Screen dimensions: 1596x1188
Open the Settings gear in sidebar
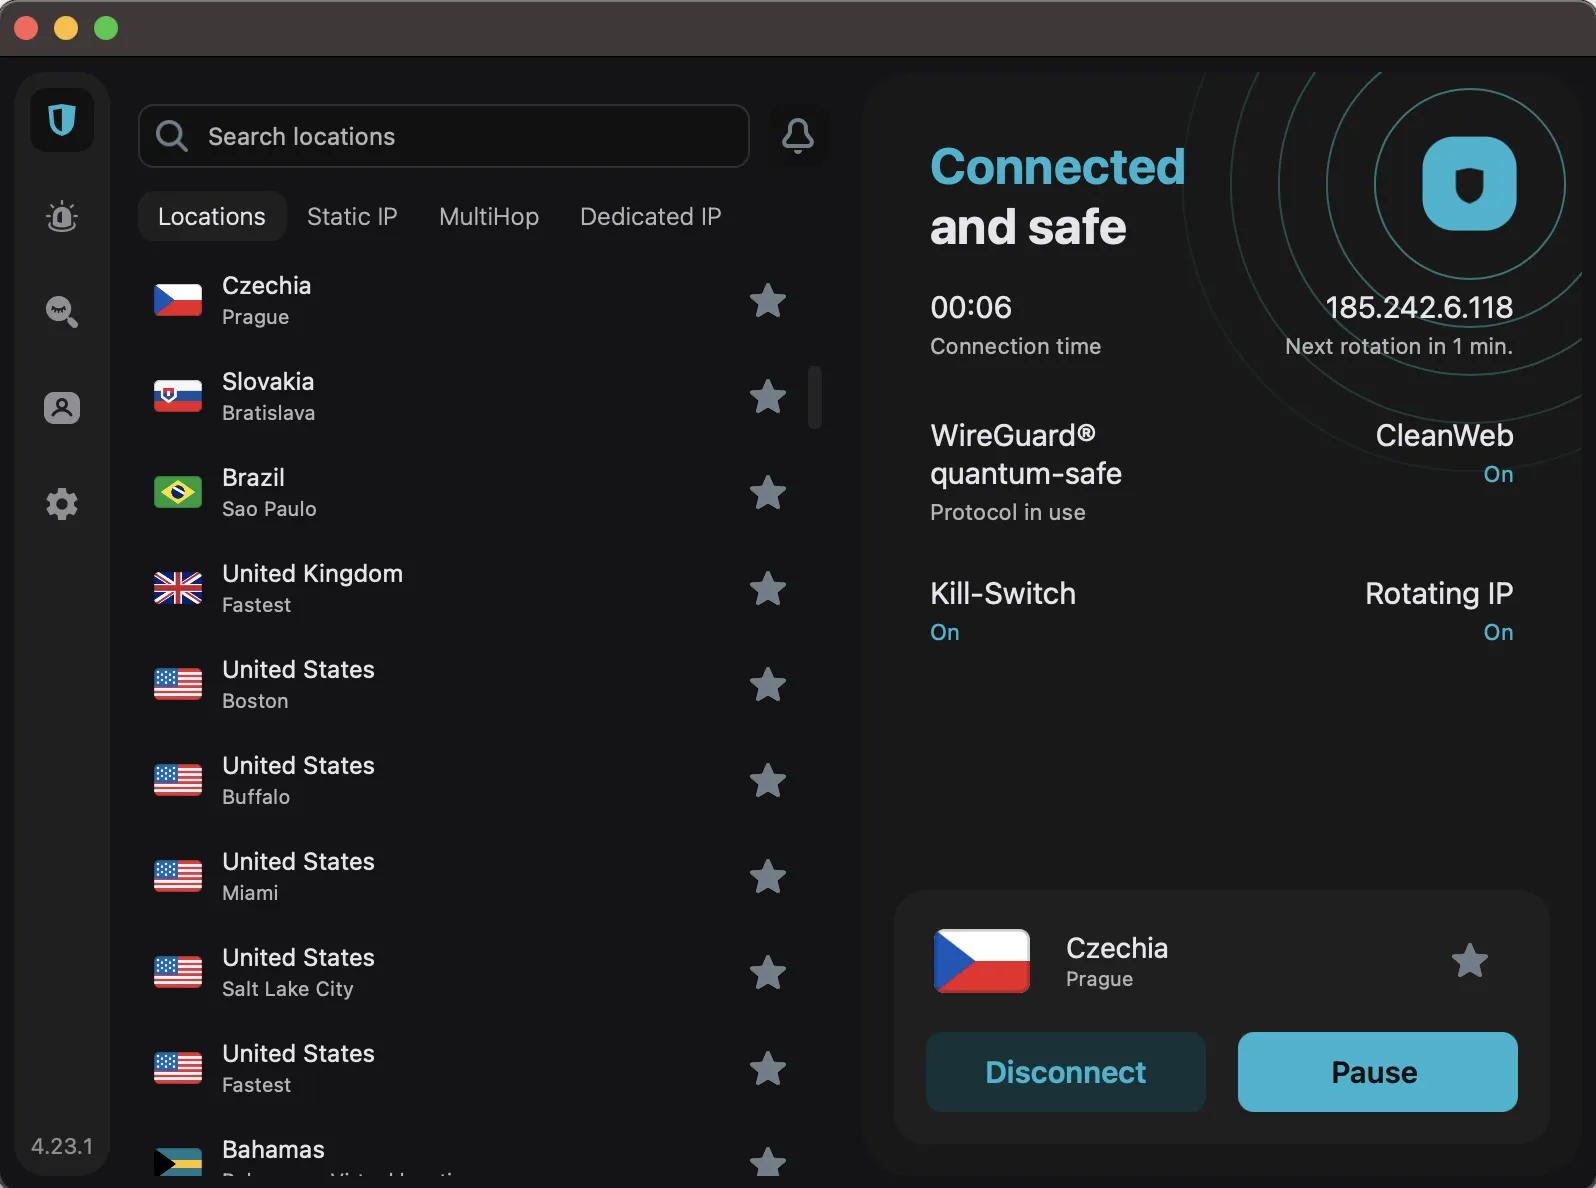[x=62, y=504]
